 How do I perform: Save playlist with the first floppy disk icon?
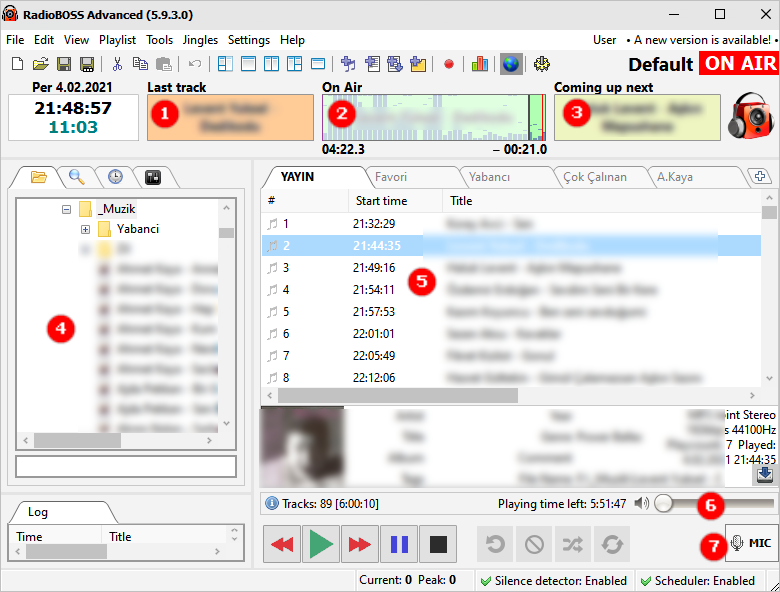(x=64, y=64)
